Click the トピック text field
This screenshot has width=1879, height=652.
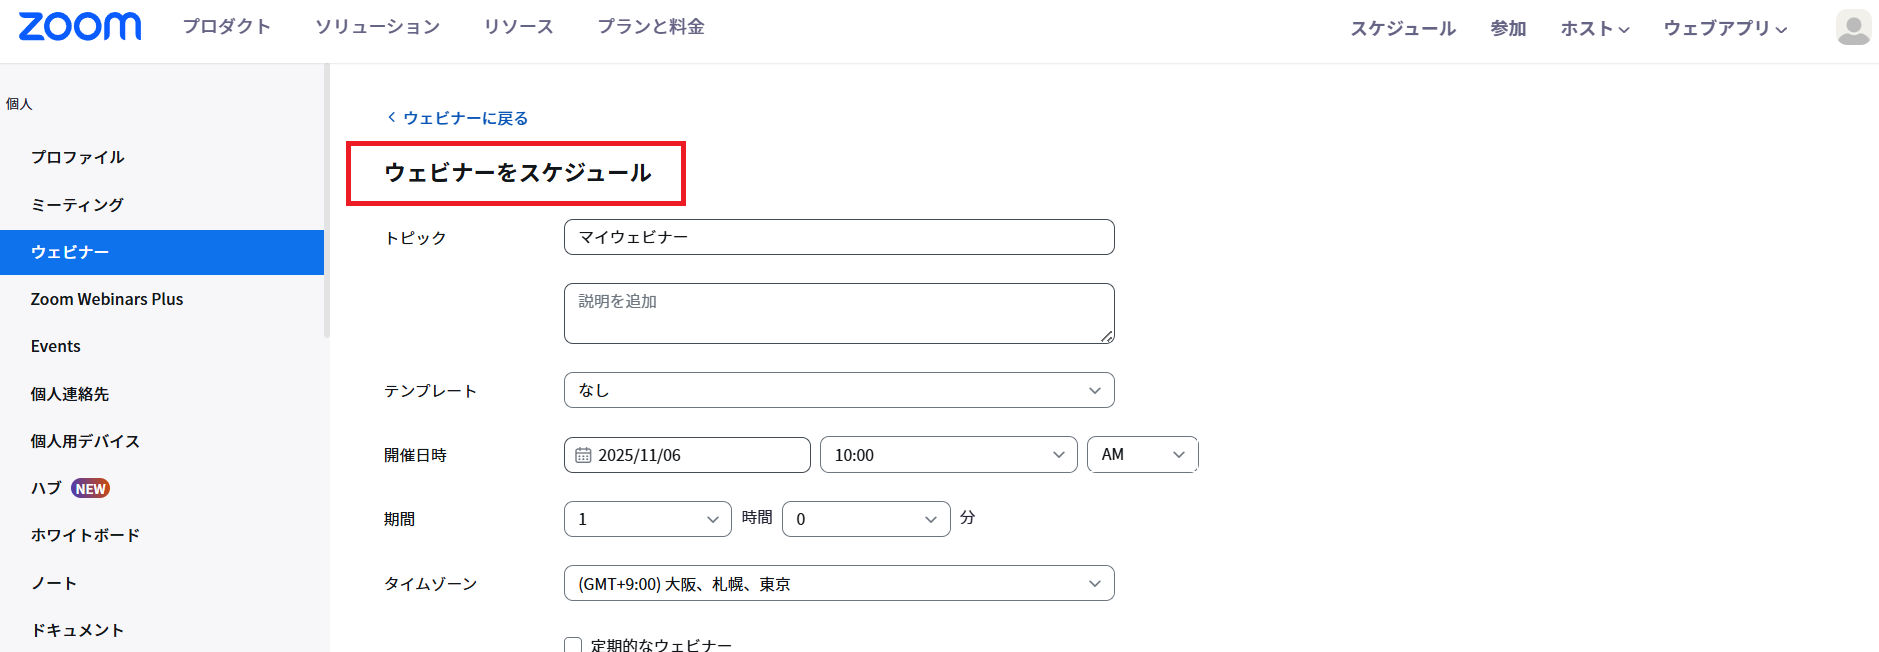pos(838,237)
